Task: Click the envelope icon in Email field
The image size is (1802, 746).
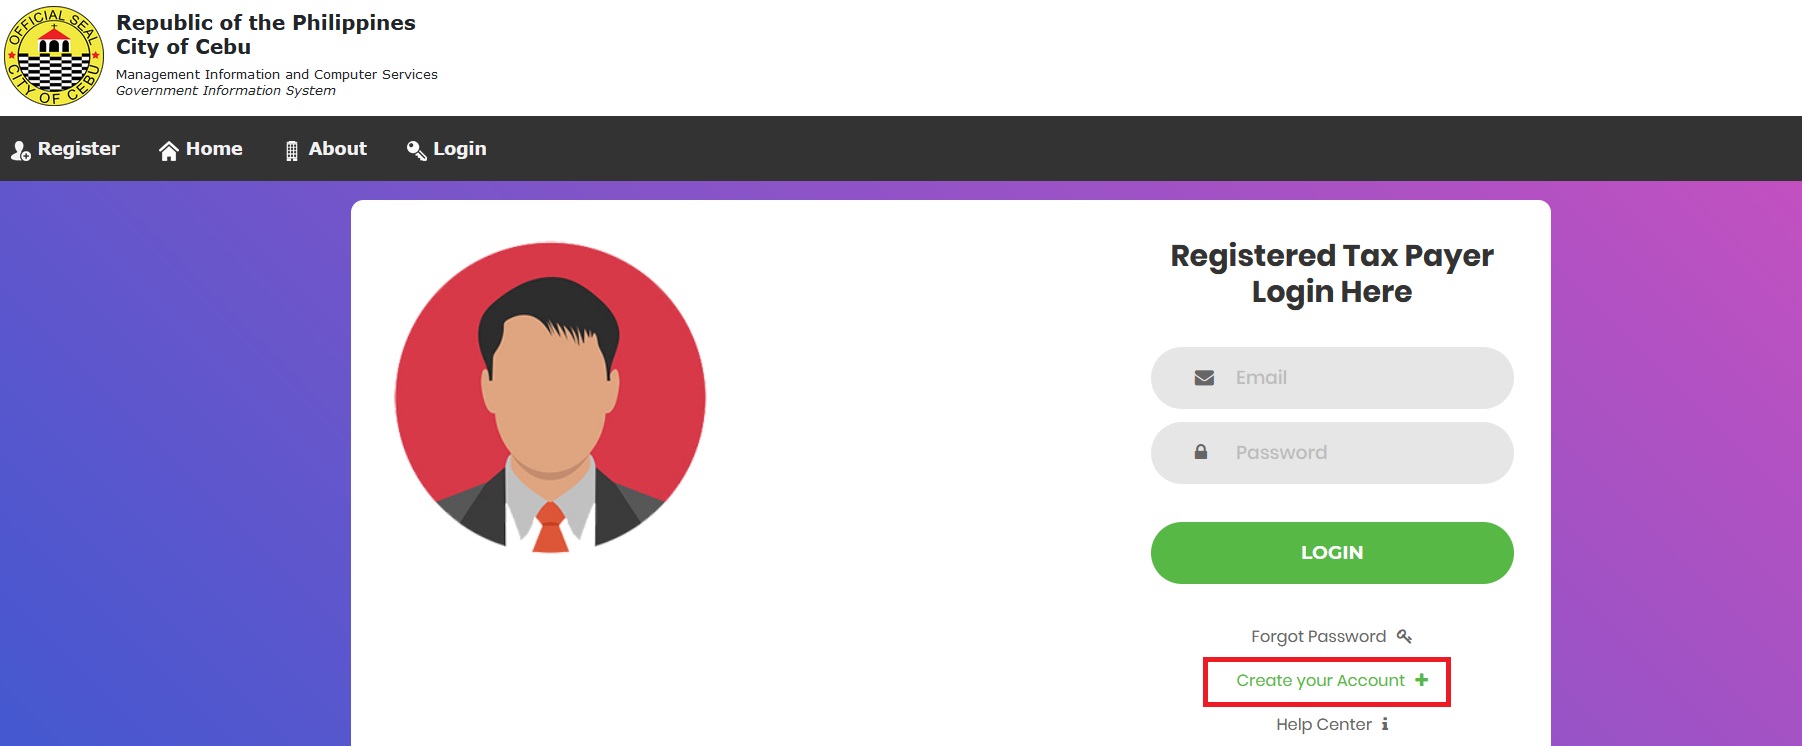Action: point(1204,378)
